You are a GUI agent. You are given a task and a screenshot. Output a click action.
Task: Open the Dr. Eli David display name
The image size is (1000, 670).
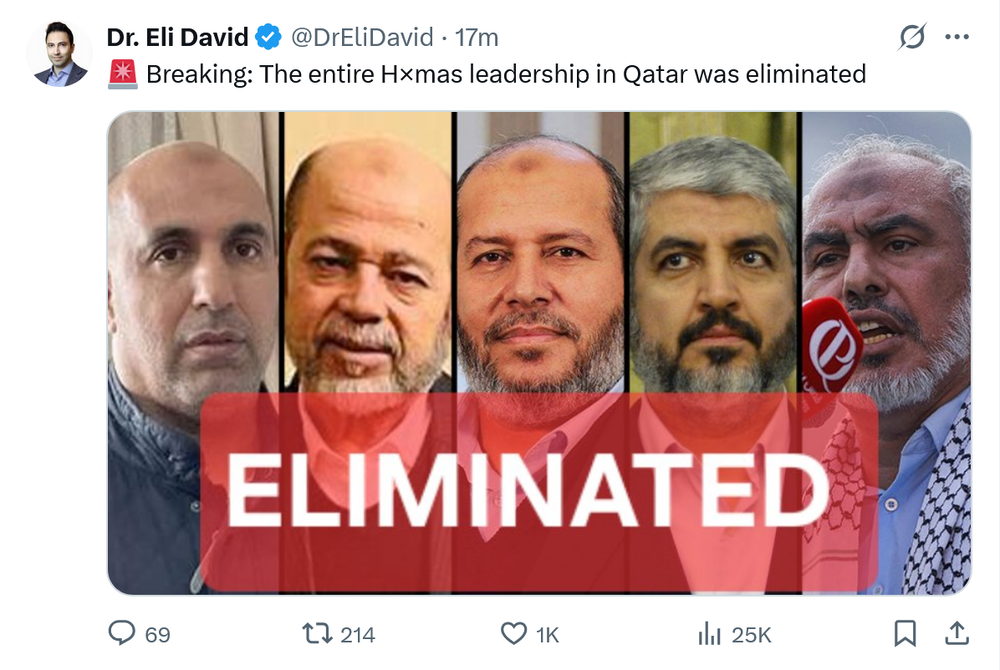tap(177, 37)
